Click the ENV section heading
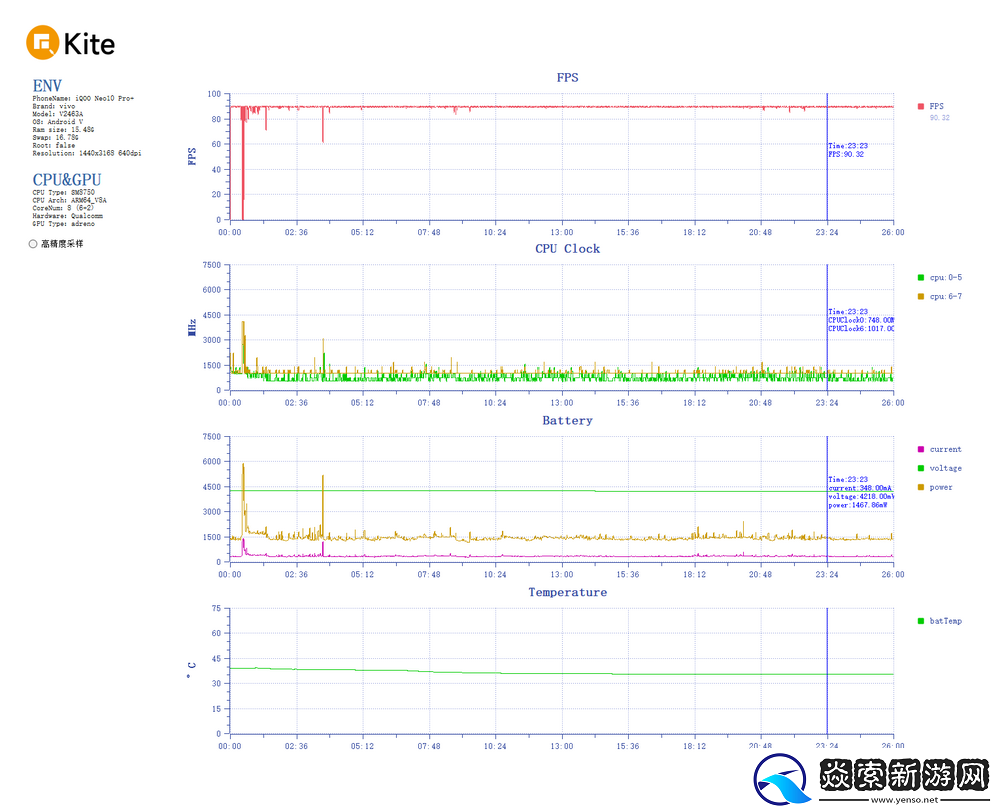 [47, 86]
